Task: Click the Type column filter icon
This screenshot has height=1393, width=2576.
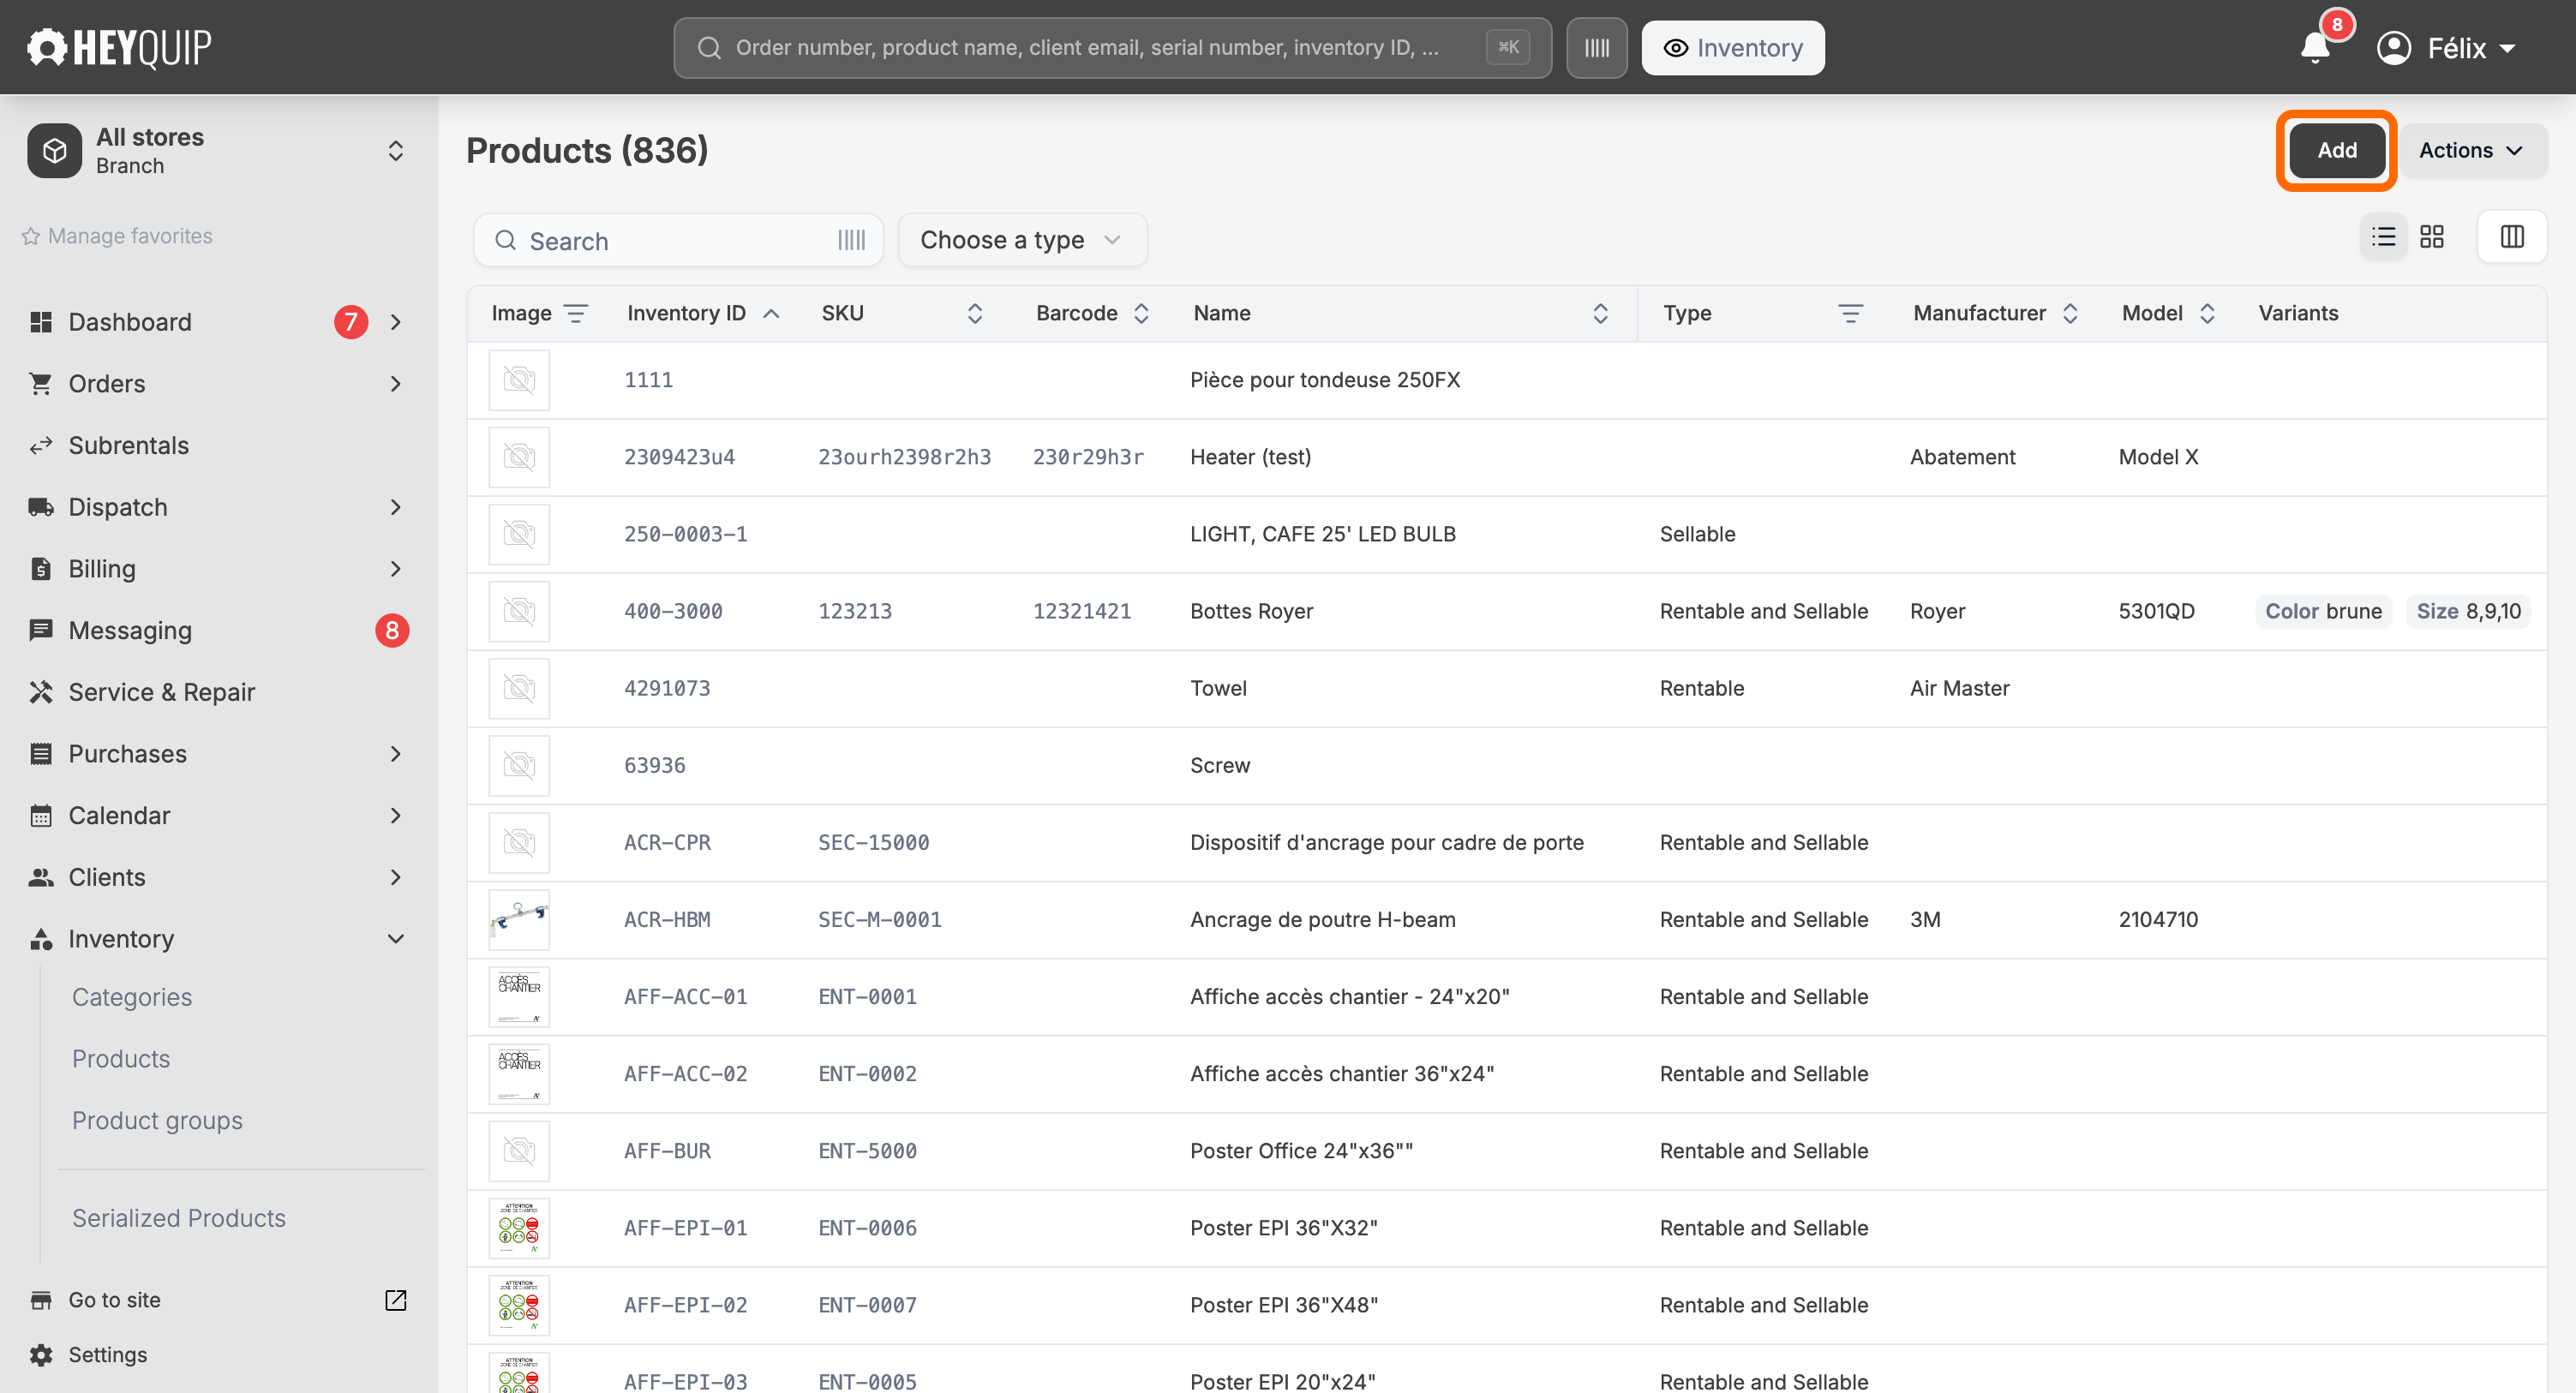Action: tap(1851, 313)
